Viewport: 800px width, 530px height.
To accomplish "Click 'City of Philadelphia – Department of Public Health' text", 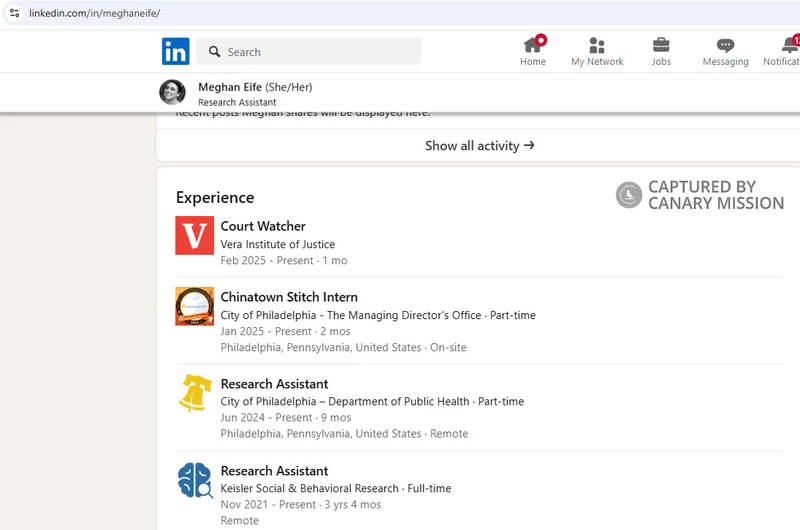I will 345,401.
